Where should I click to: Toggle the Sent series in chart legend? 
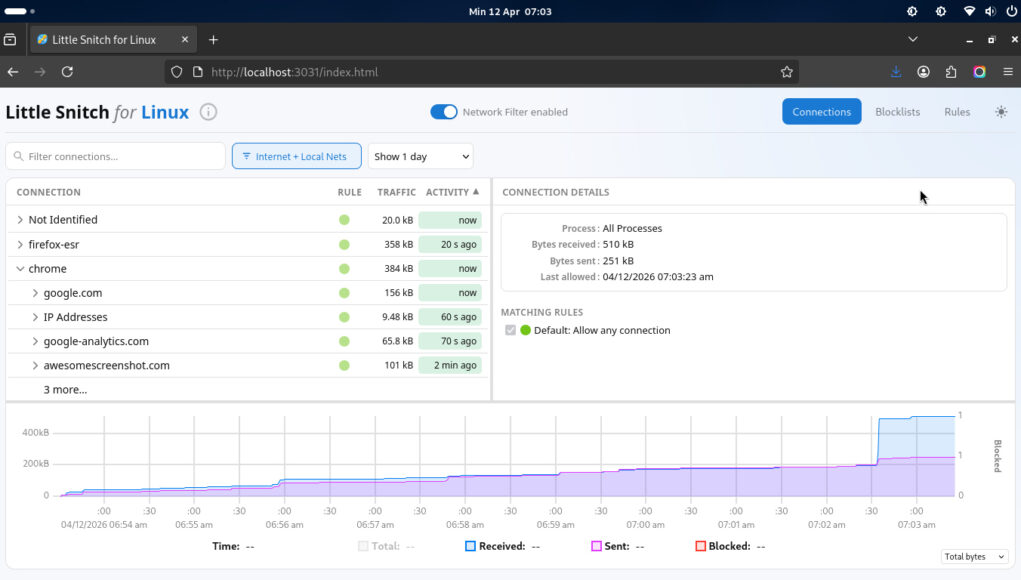click(x=596, y=546)
